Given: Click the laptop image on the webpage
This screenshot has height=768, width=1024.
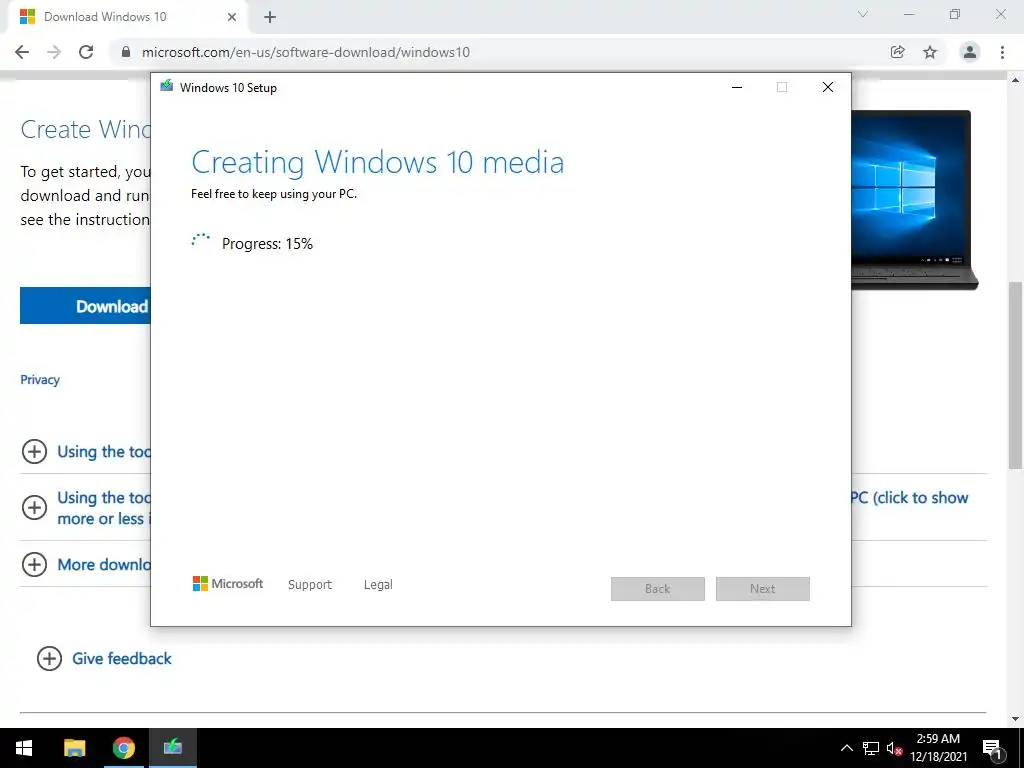Looking at the screenshot, I should pyautogui.click(x=915, y=200).
